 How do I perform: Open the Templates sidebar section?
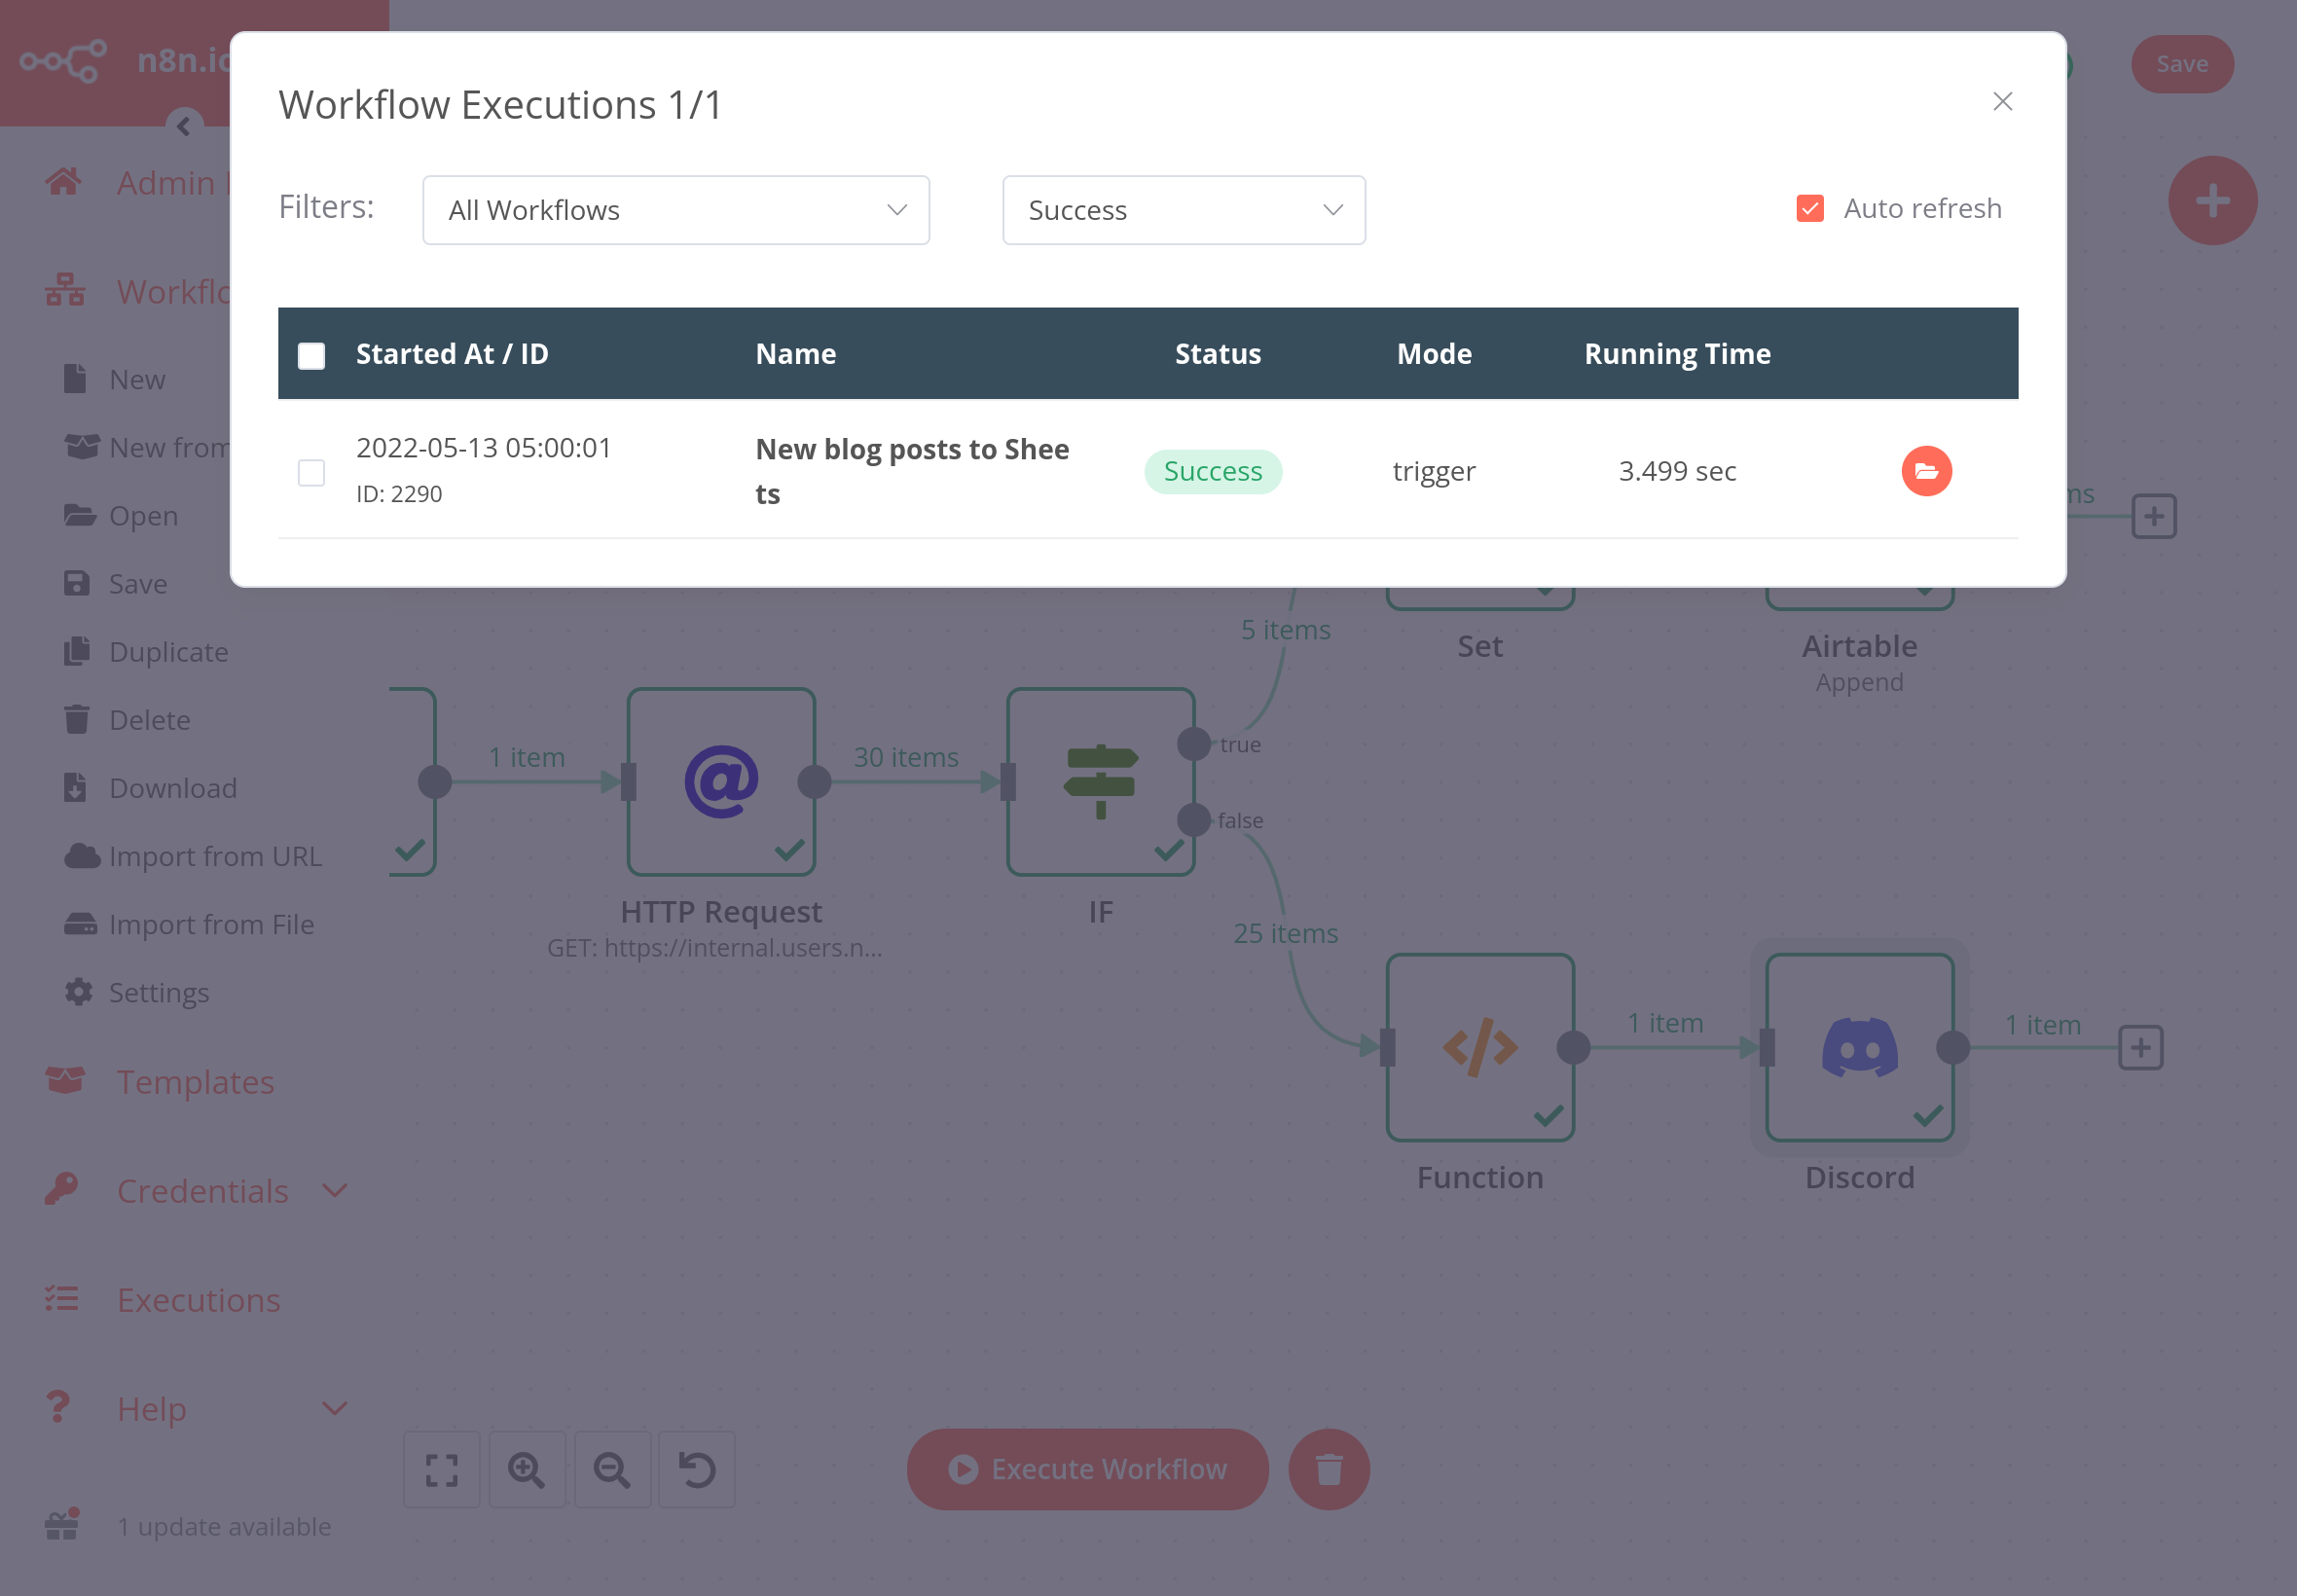pos(196,1082)
